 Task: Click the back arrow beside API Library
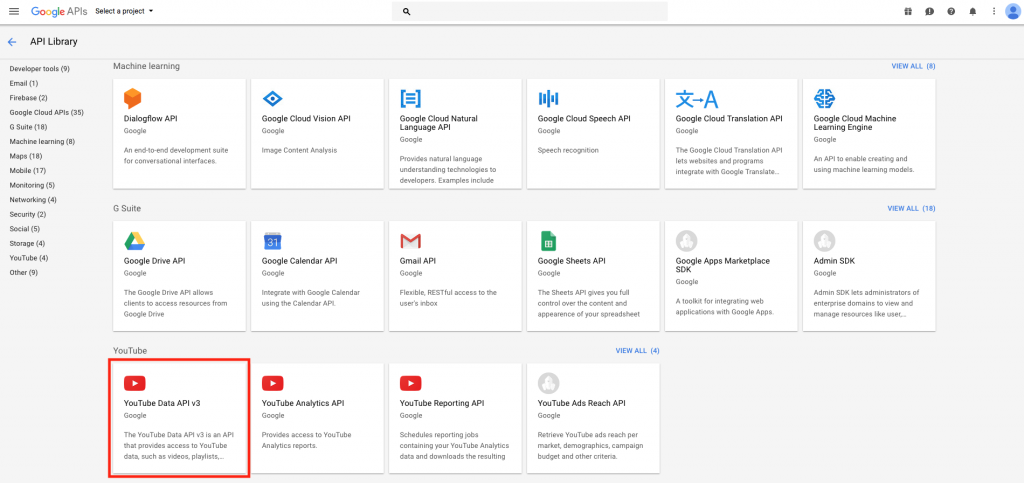click(12, 42)
